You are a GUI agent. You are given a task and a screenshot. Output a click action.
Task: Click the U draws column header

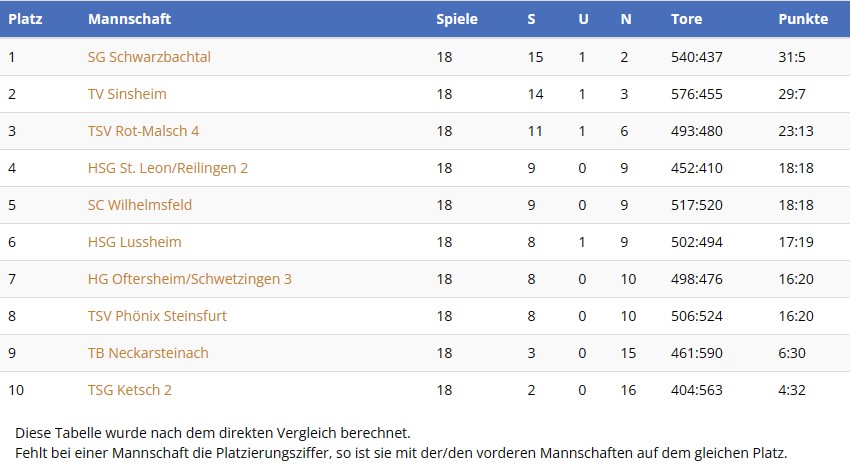point(583,19)
